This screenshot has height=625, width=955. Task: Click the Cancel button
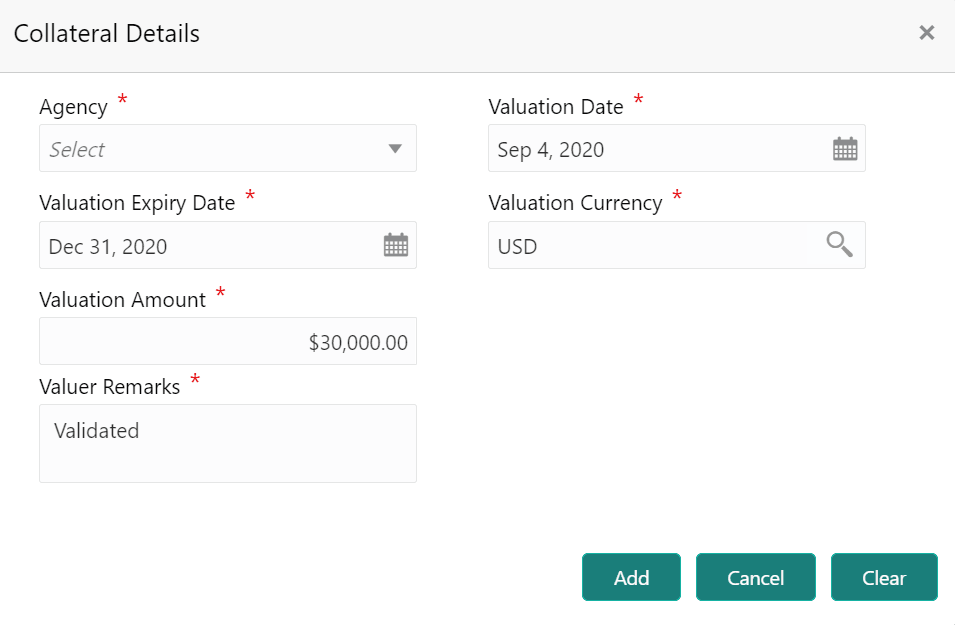tap(755, 577)
